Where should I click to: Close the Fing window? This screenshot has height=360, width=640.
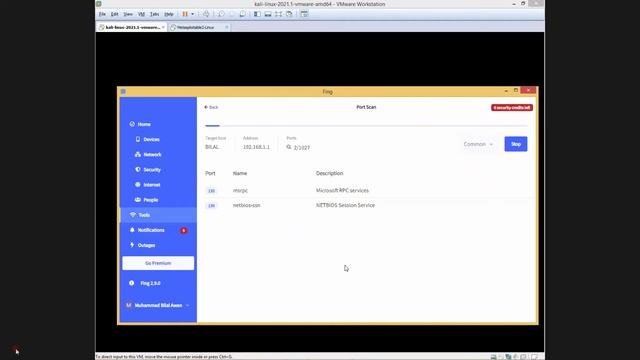pyautogui.click(x=529, y=90)
